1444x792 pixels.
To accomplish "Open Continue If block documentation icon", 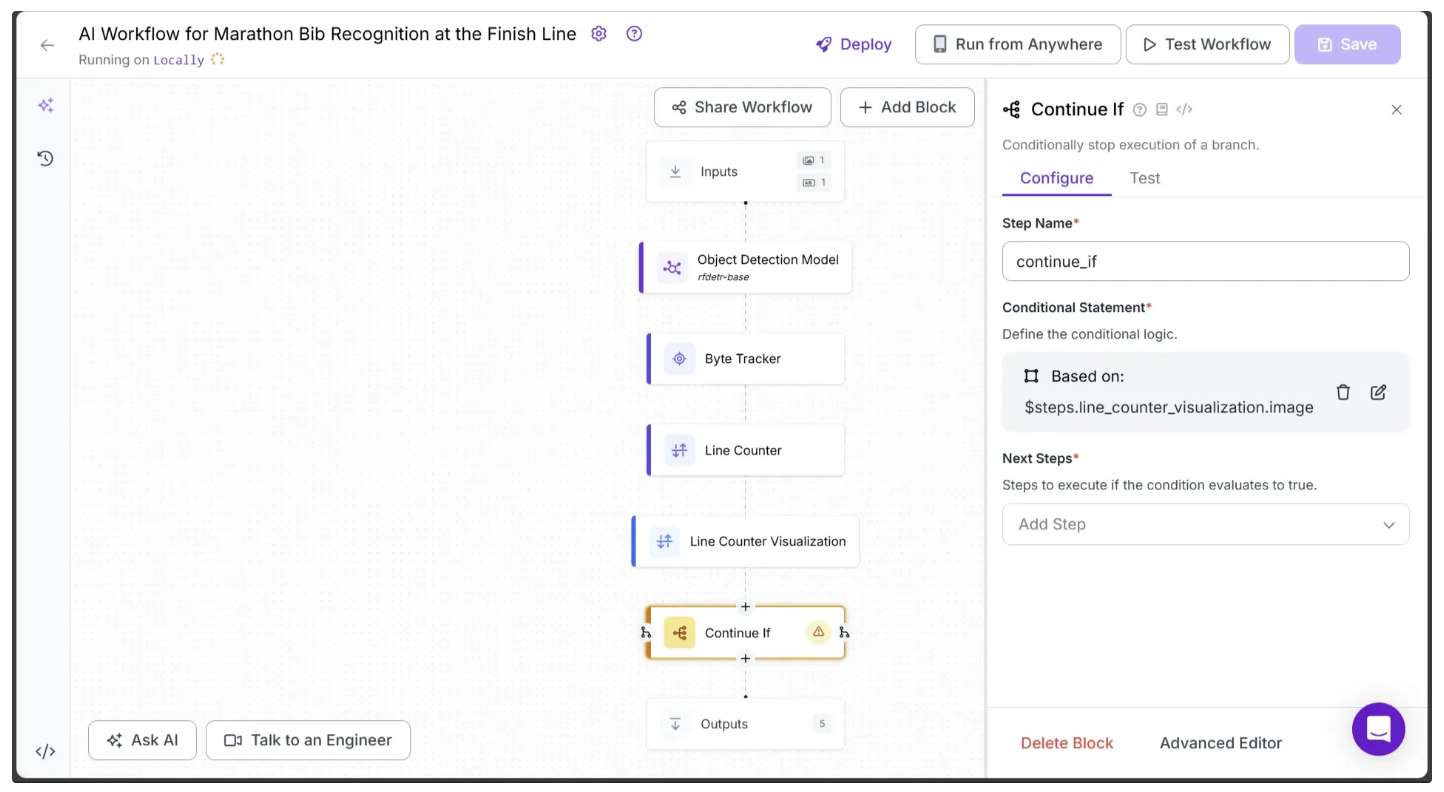I will (x=1162, y=110).
